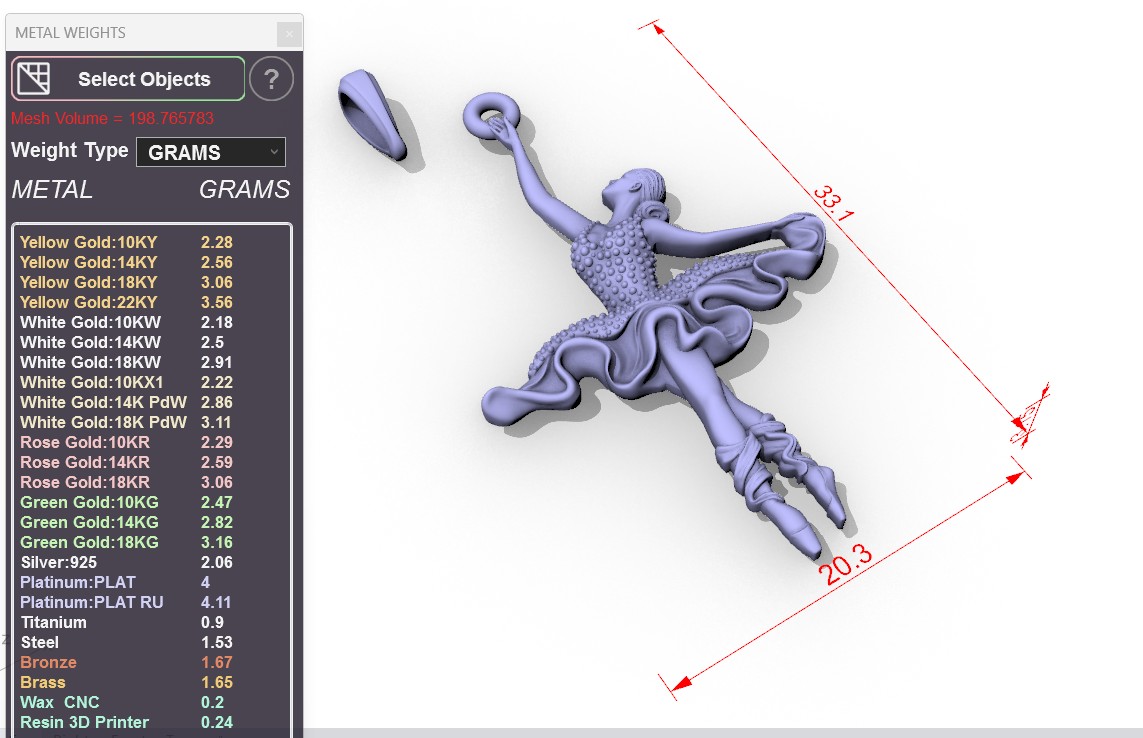The width and height of the screenshot is (1143, 738).
Task: Click the 20.3 dimension label
Action: point(845,564)
